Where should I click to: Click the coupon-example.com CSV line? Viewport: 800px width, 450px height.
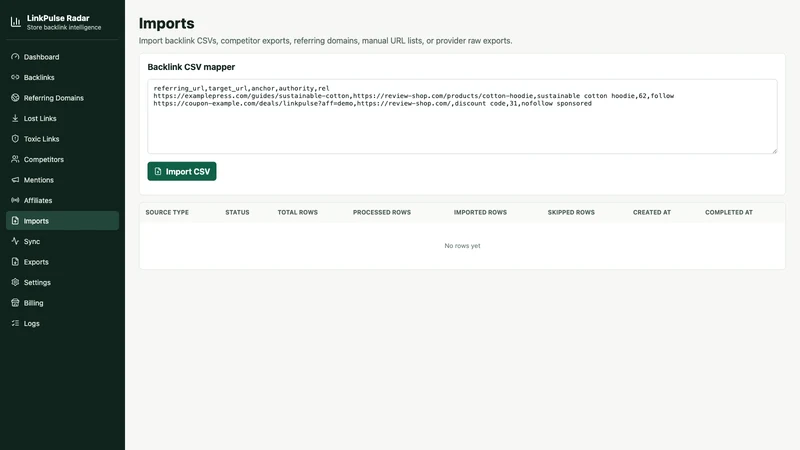372,104
